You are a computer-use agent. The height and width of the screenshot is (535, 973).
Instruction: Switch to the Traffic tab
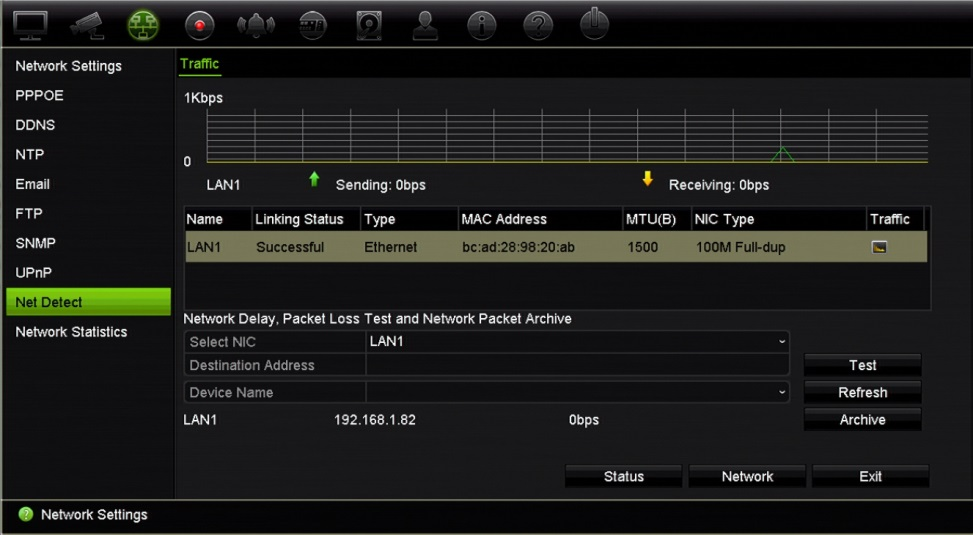199,64
